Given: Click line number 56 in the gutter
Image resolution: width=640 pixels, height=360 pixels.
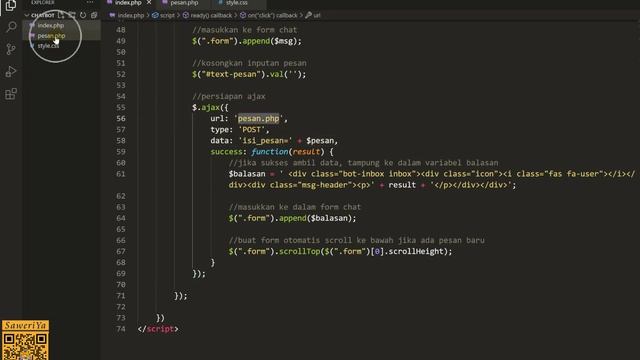Looking at the screenshot, I should (121, 118).
